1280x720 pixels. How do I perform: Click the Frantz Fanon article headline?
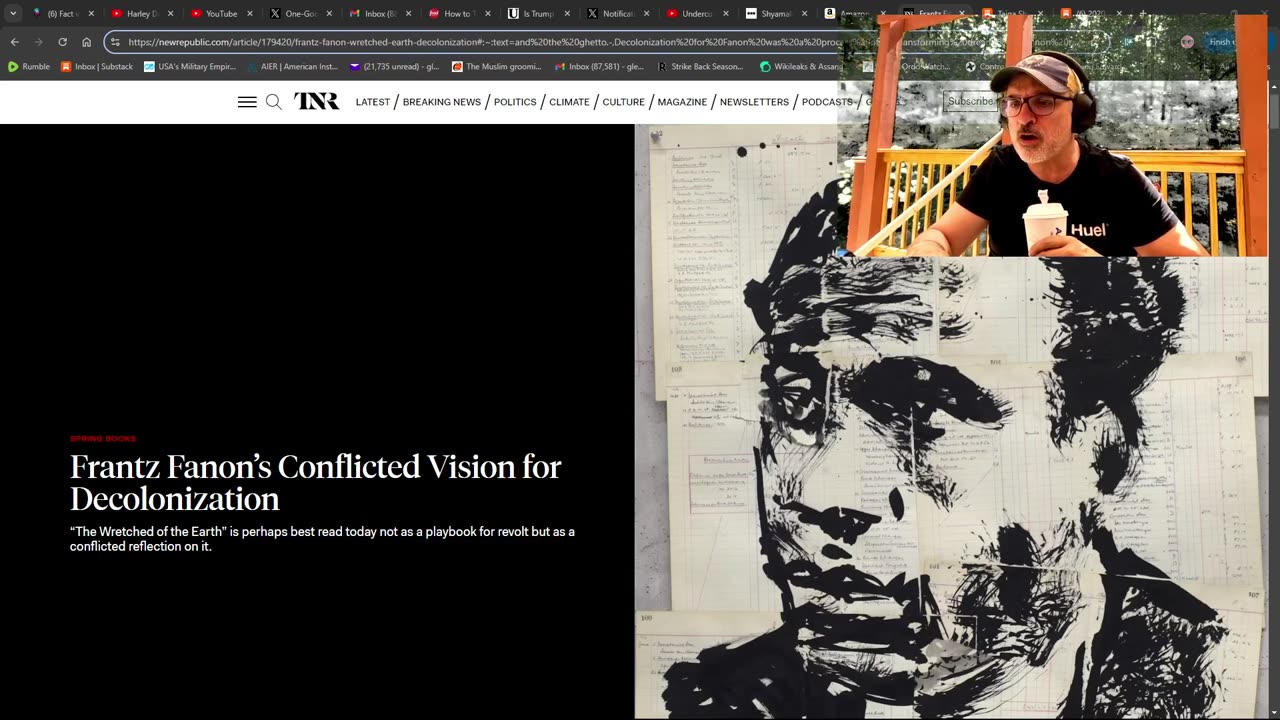click(316, 483)
